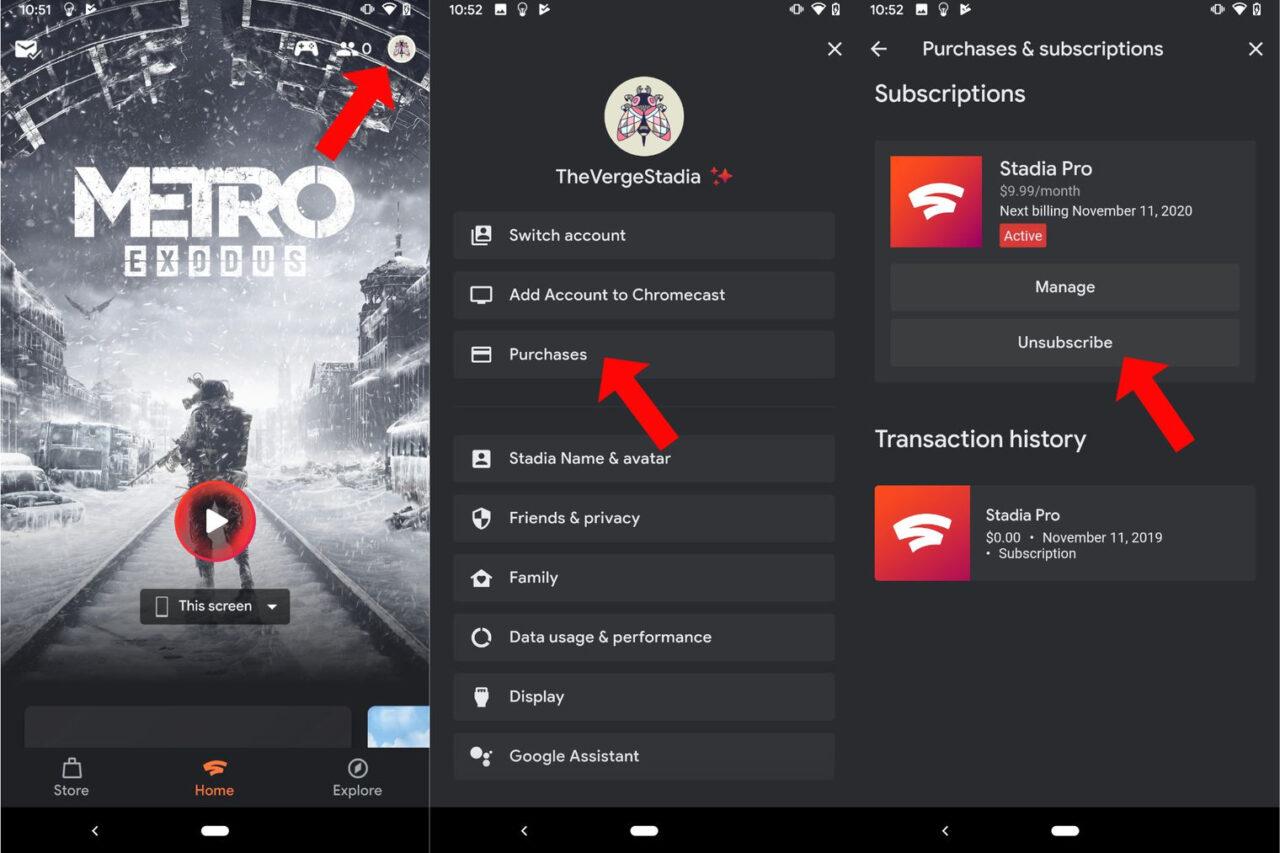Screen dimensions: 1280x853
Task: Open the messages inbox icon on Stadia home
Action: click(26, 49)
